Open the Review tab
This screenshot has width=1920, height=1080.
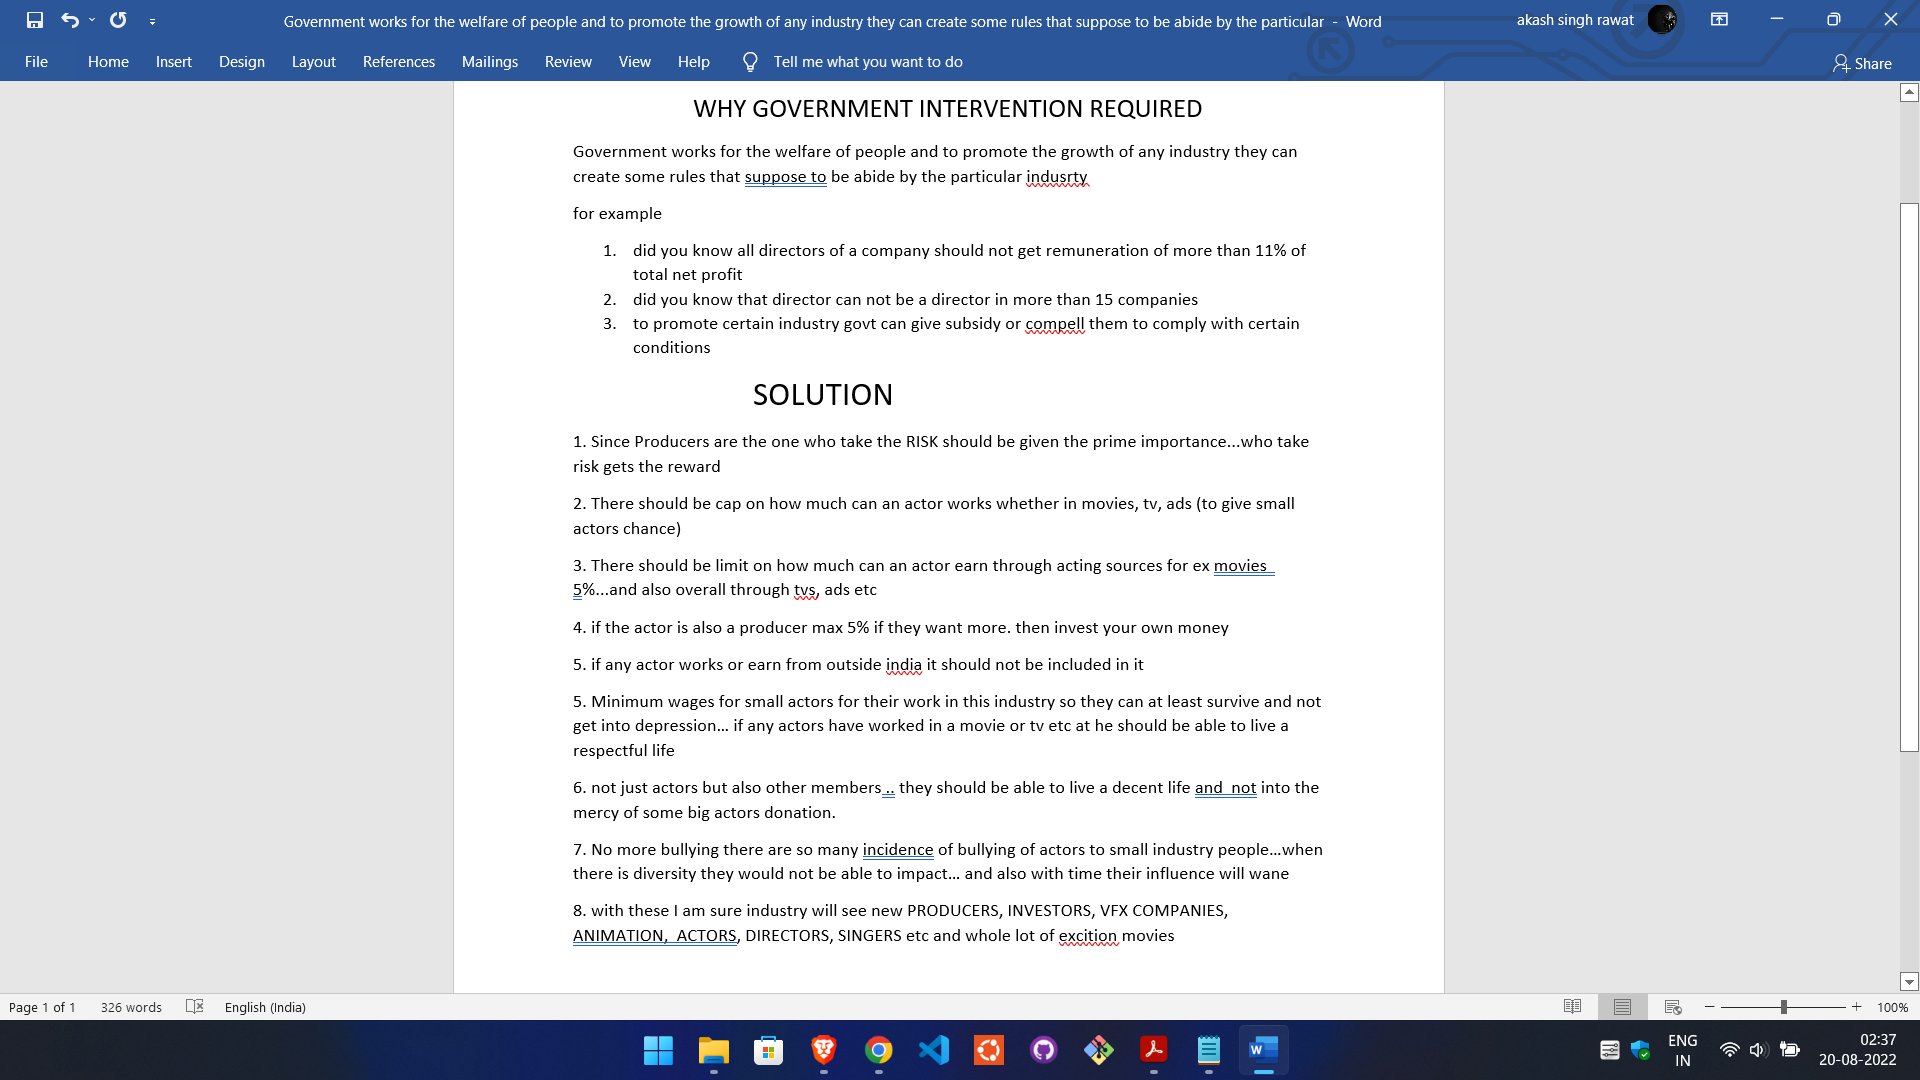click(568, 62)
